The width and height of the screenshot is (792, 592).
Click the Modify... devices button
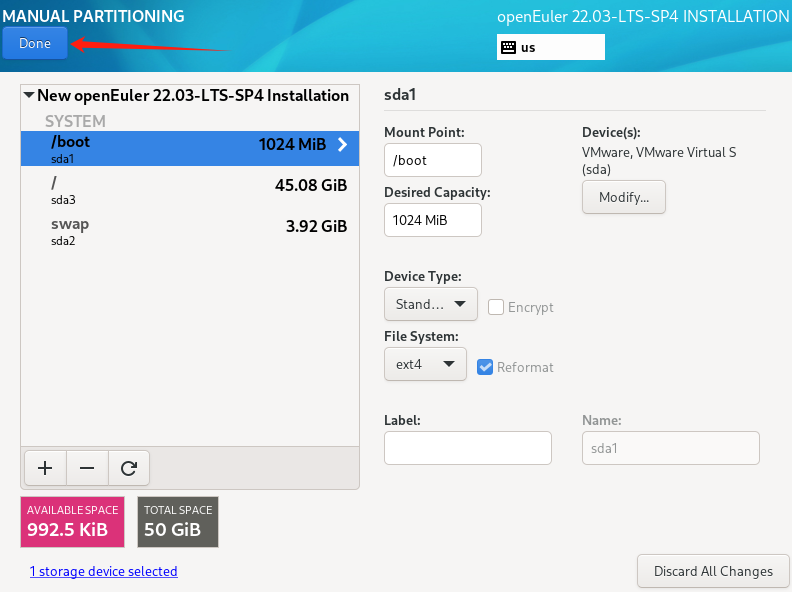click(x=624, y=197)
